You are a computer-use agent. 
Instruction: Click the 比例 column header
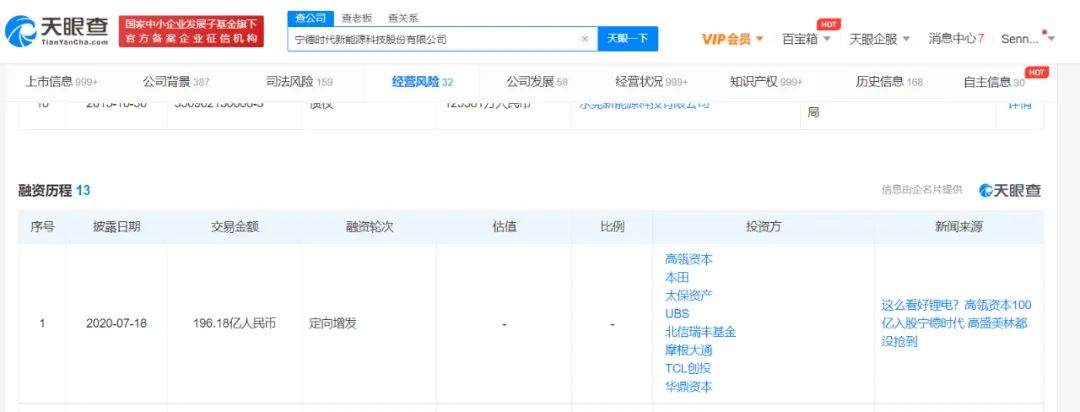pos(612,227)
